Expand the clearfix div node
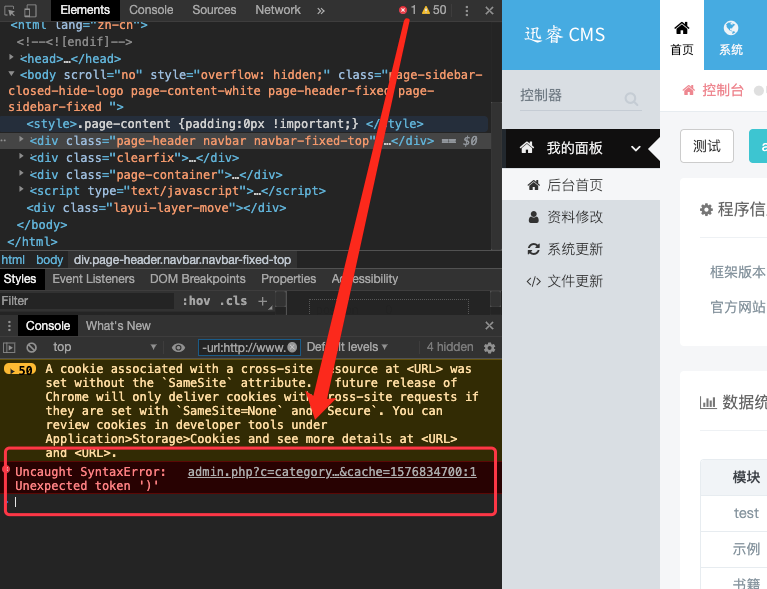Image resolution: width=767 pixels, height=589 pixels. (21, 157)
